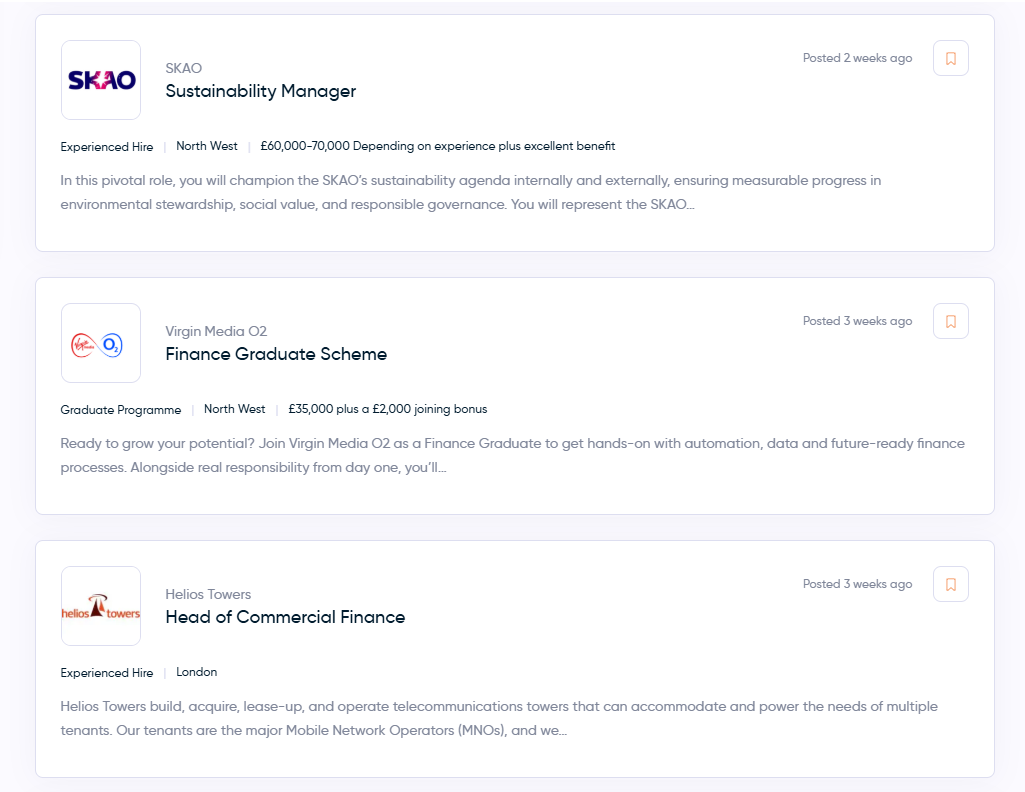Select the Helios Towers company name

point(208,594)
